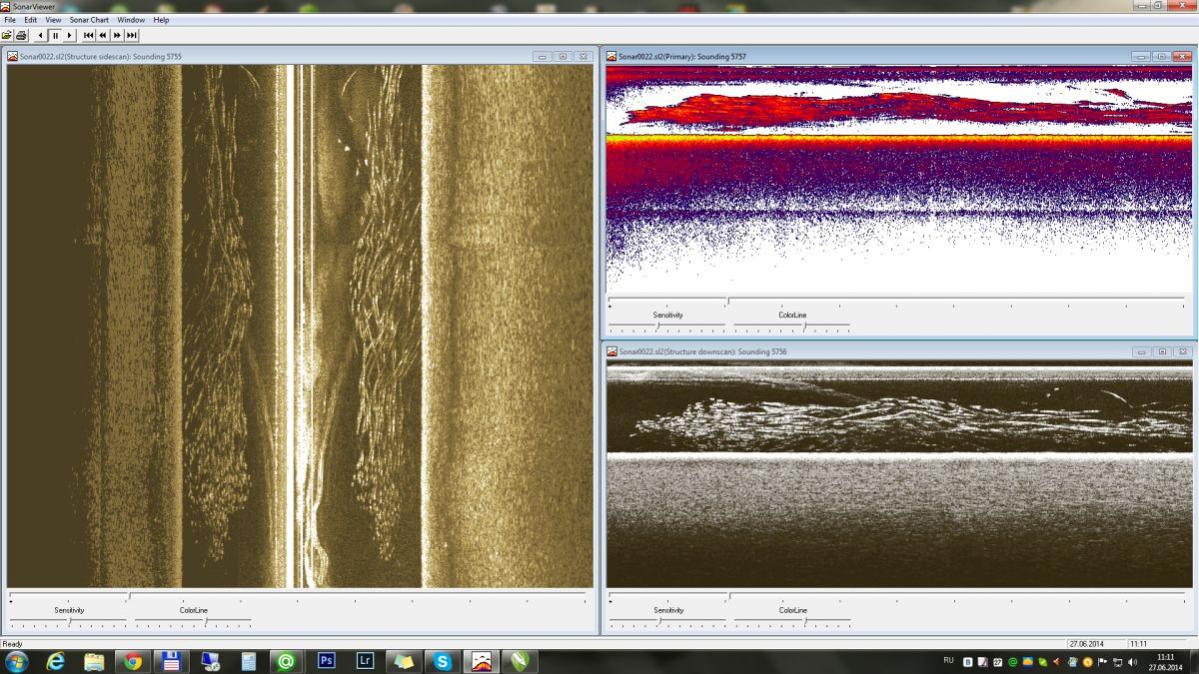Click the sidescan window Sensitivity slider
The width and height of the screenshot is (1199, 674).
pyautogui.click(x=68, y=622)
